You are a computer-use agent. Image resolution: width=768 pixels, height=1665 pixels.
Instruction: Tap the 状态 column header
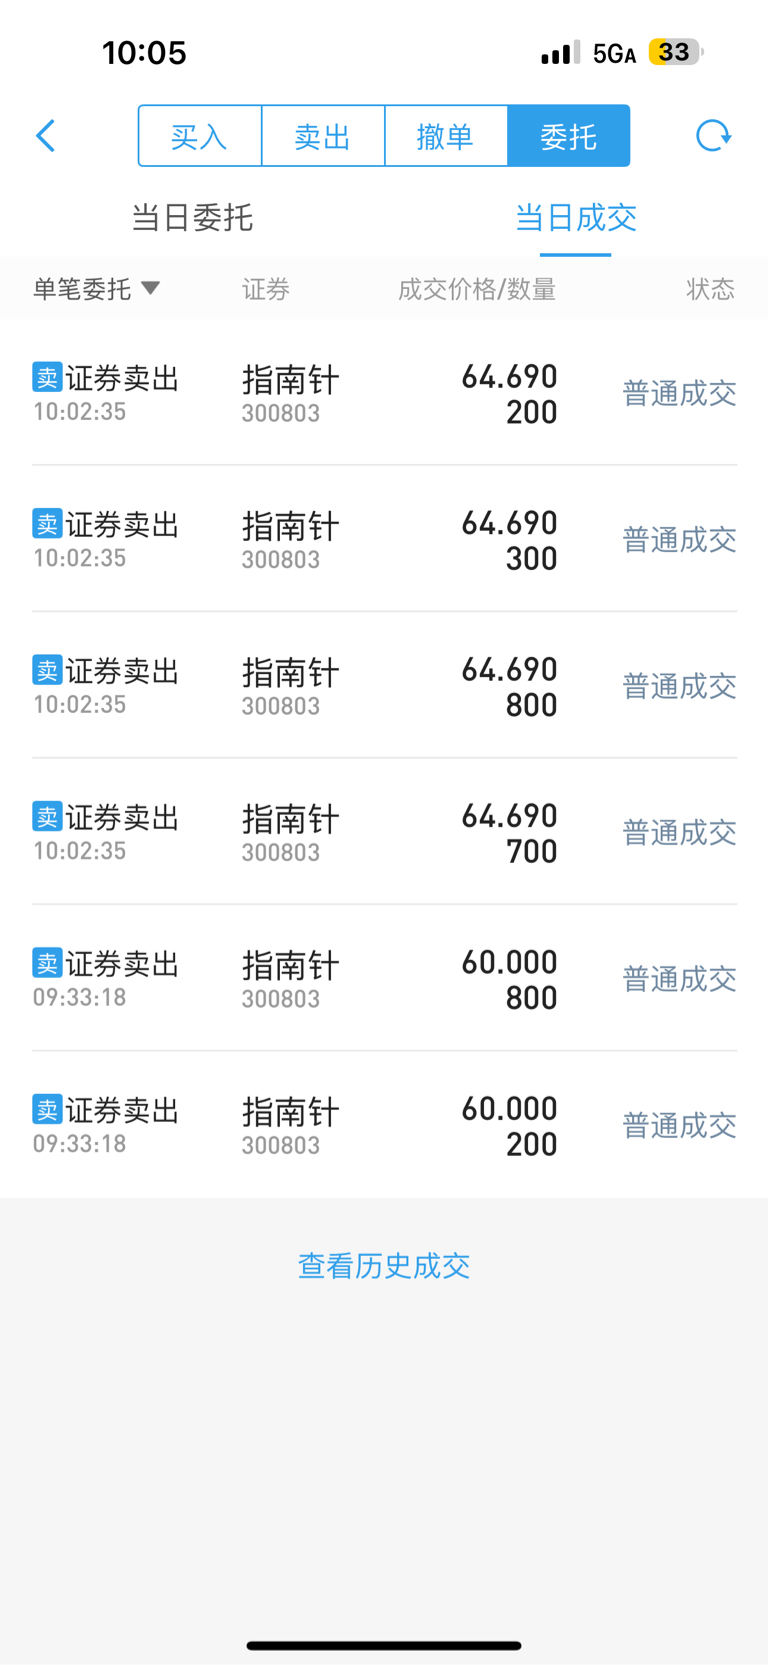pyautogui.click(x=711, y=289)
